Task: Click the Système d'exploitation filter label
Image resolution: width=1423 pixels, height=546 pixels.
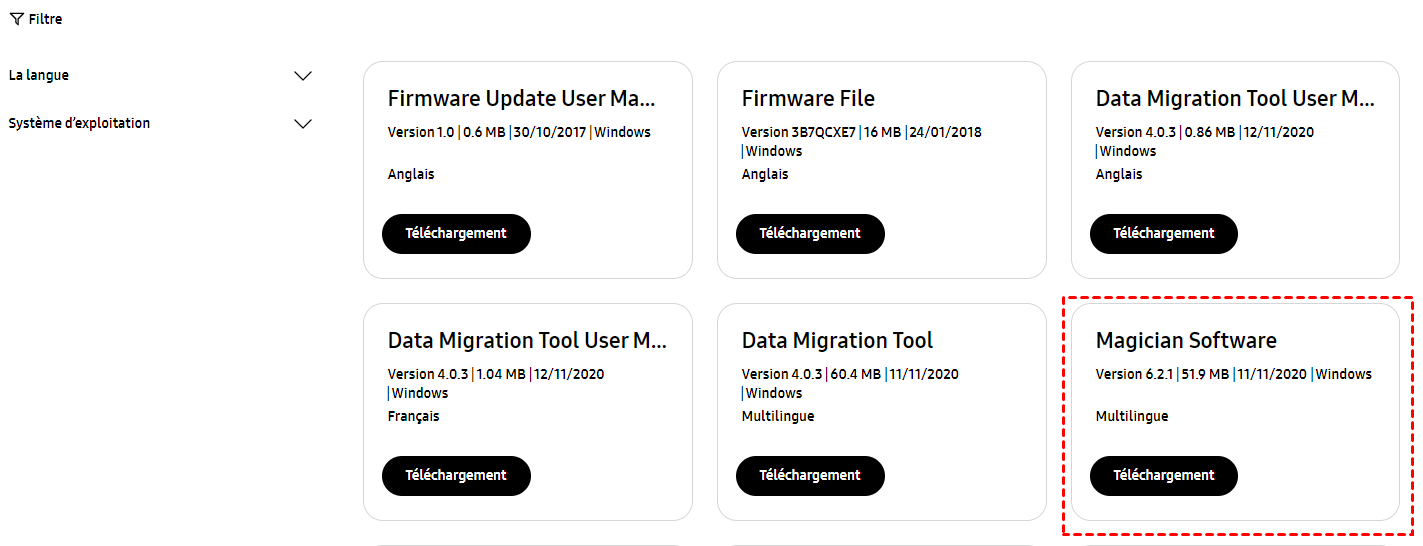Action: pyautogui.click(x=79, y=123)
